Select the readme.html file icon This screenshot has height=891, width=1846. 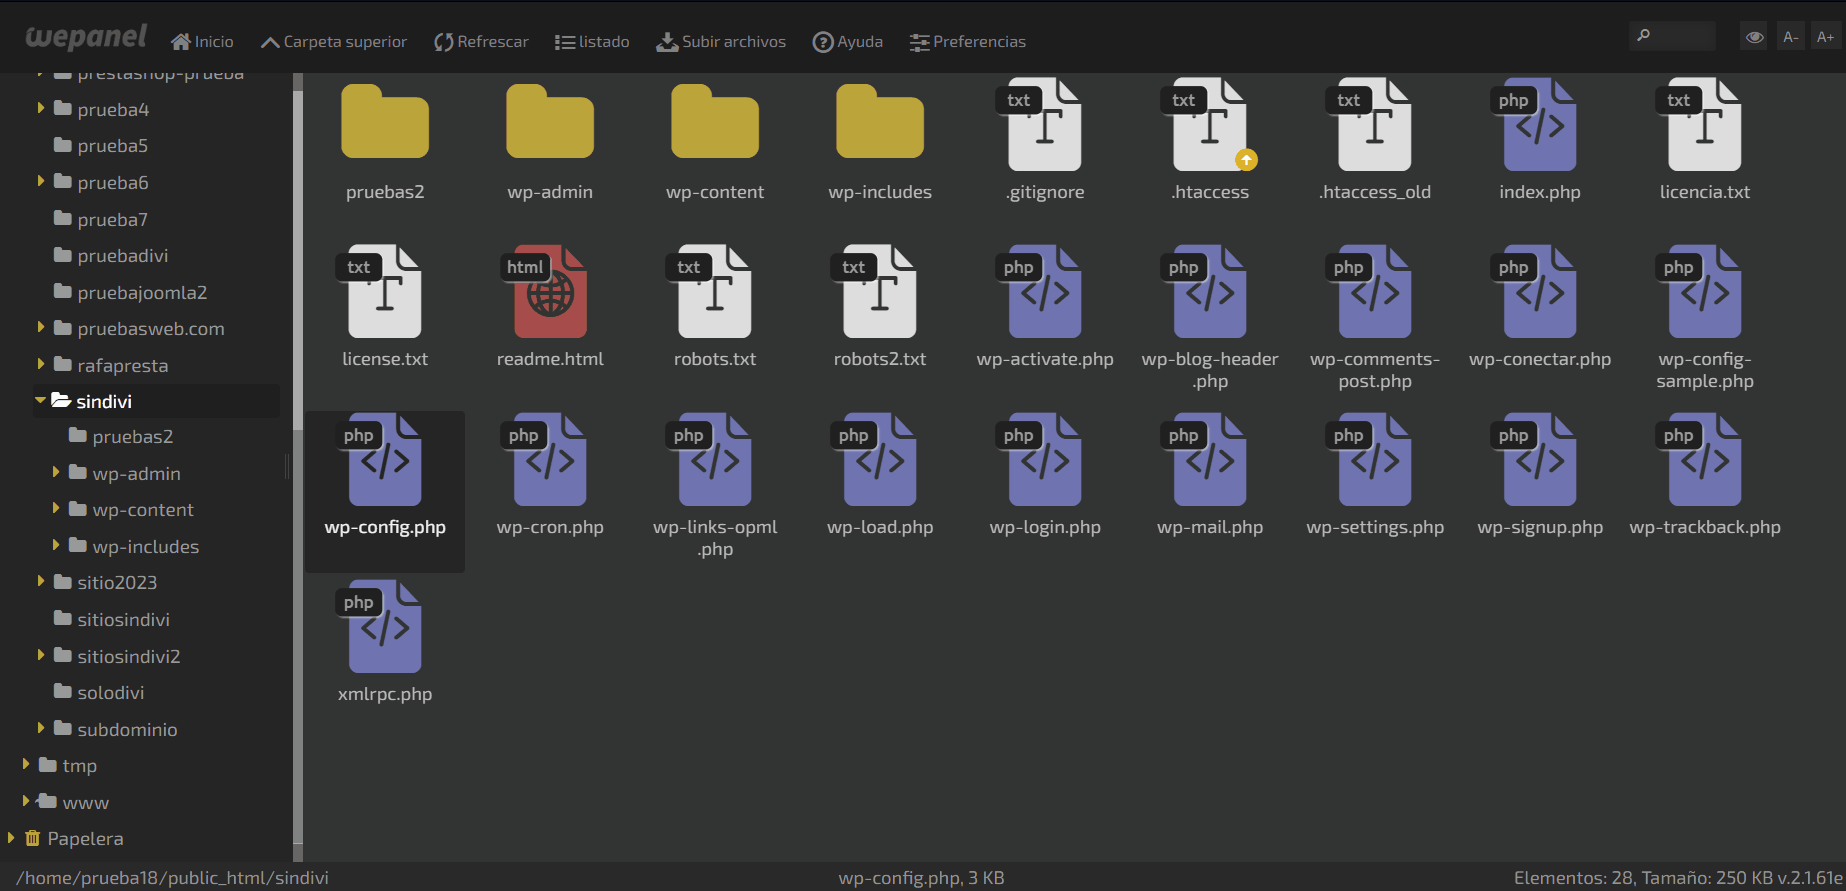[x=549, y=291]
